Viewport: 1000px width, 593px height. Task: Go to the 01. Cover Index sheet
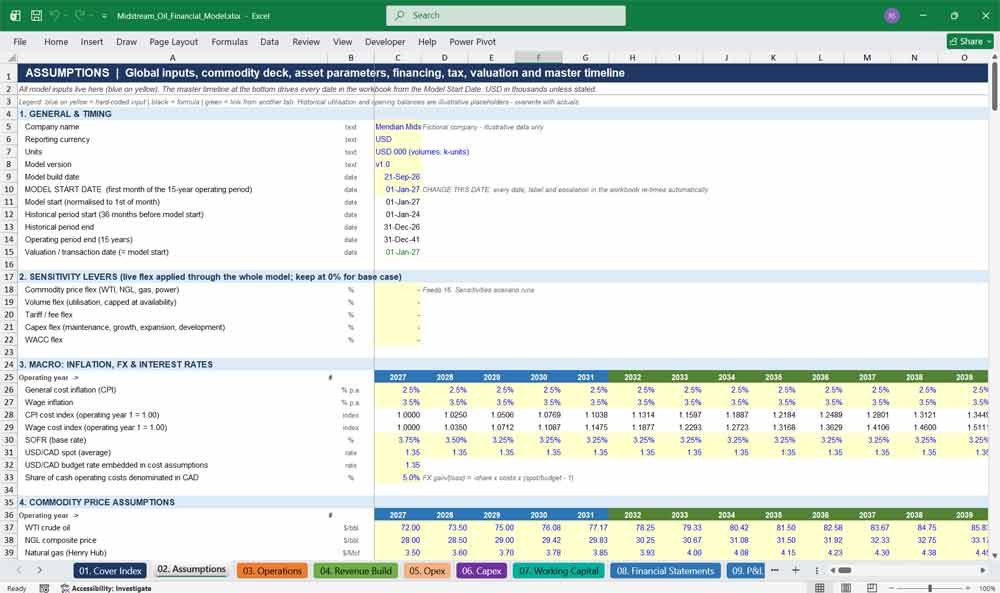click(x=110, y=571)
